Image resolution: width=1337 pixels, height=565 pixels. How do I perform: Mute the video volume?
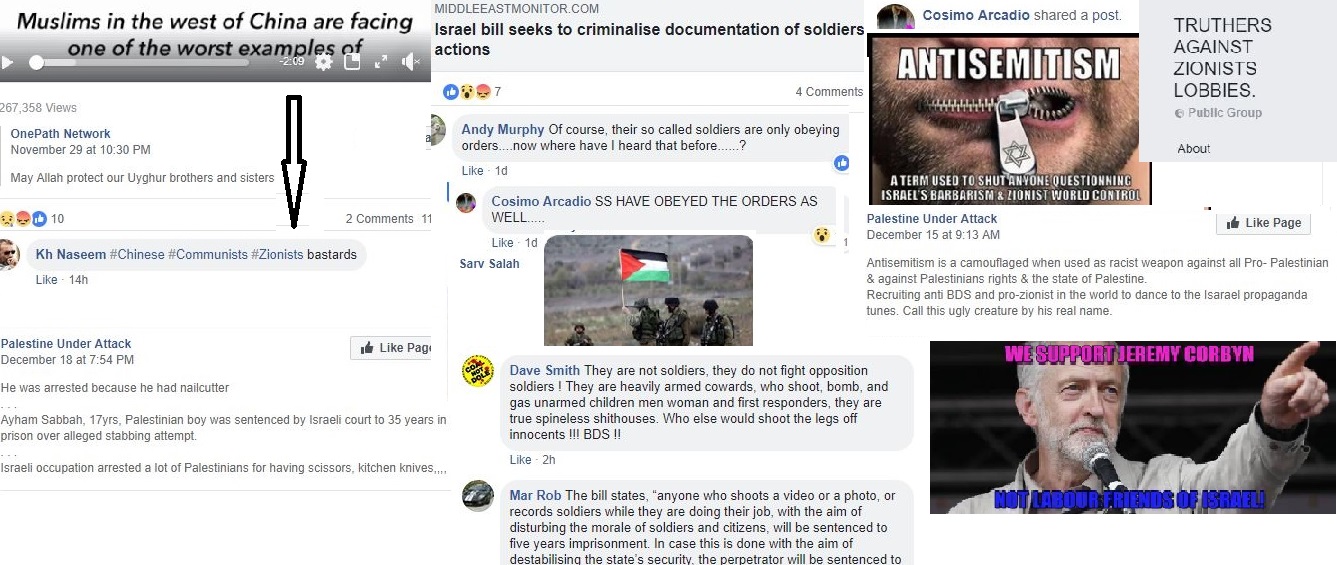pos(410,62)
